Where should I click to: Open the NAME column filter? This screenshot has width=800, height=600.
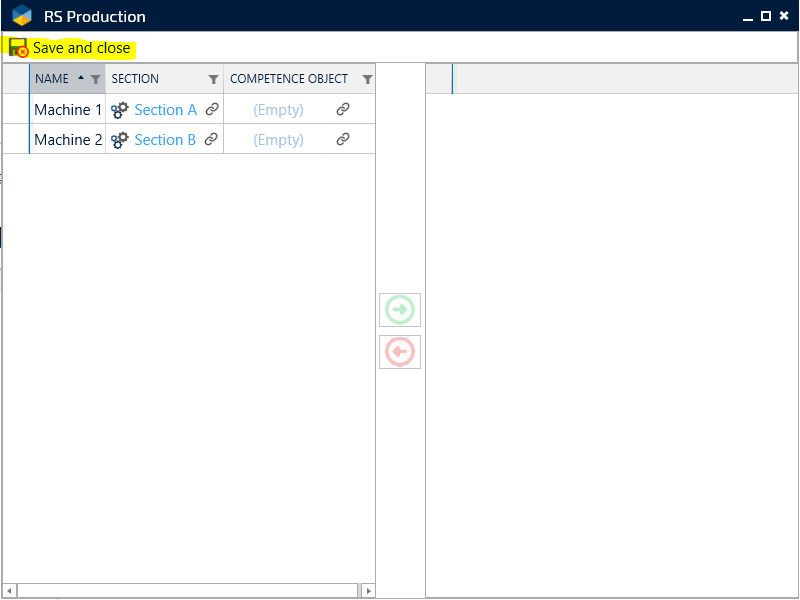pyautogui.click(x=95, y=79)
